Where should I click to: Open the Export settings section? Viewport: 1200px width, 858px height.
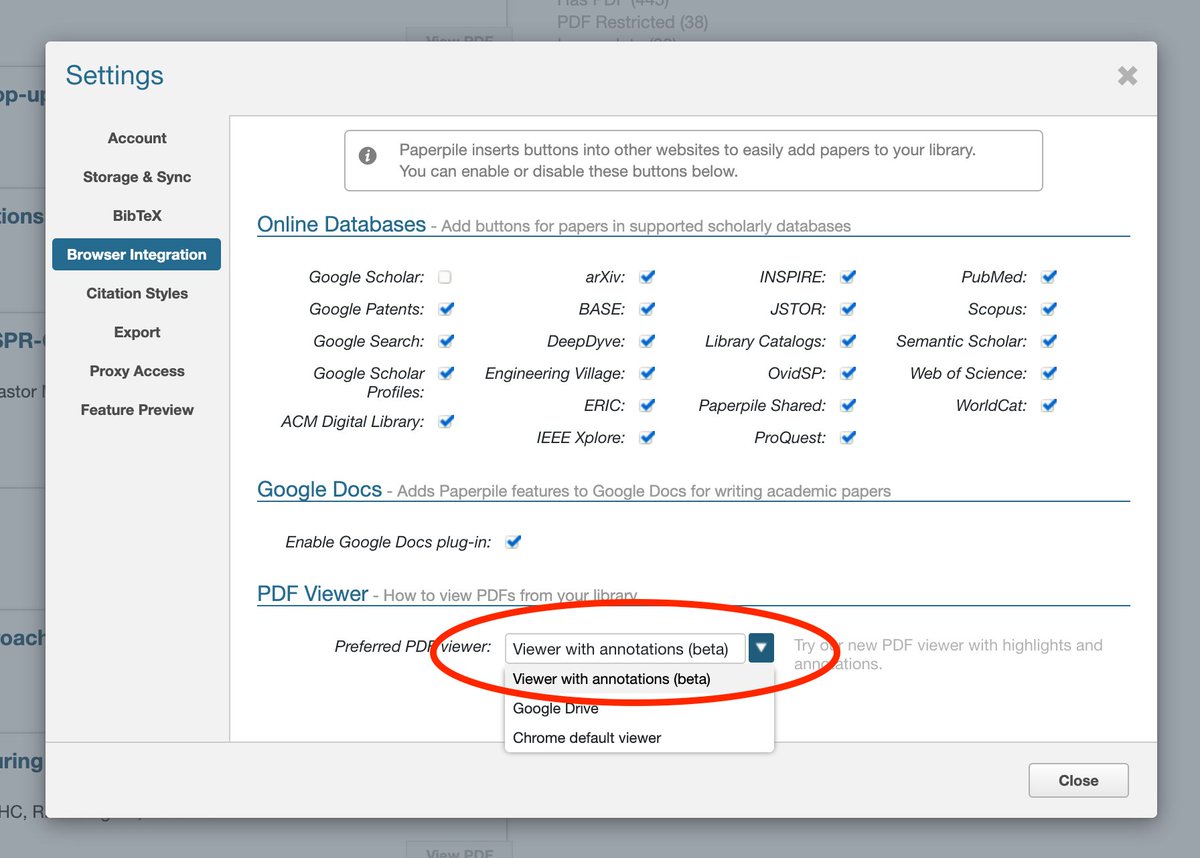[137, 332]
